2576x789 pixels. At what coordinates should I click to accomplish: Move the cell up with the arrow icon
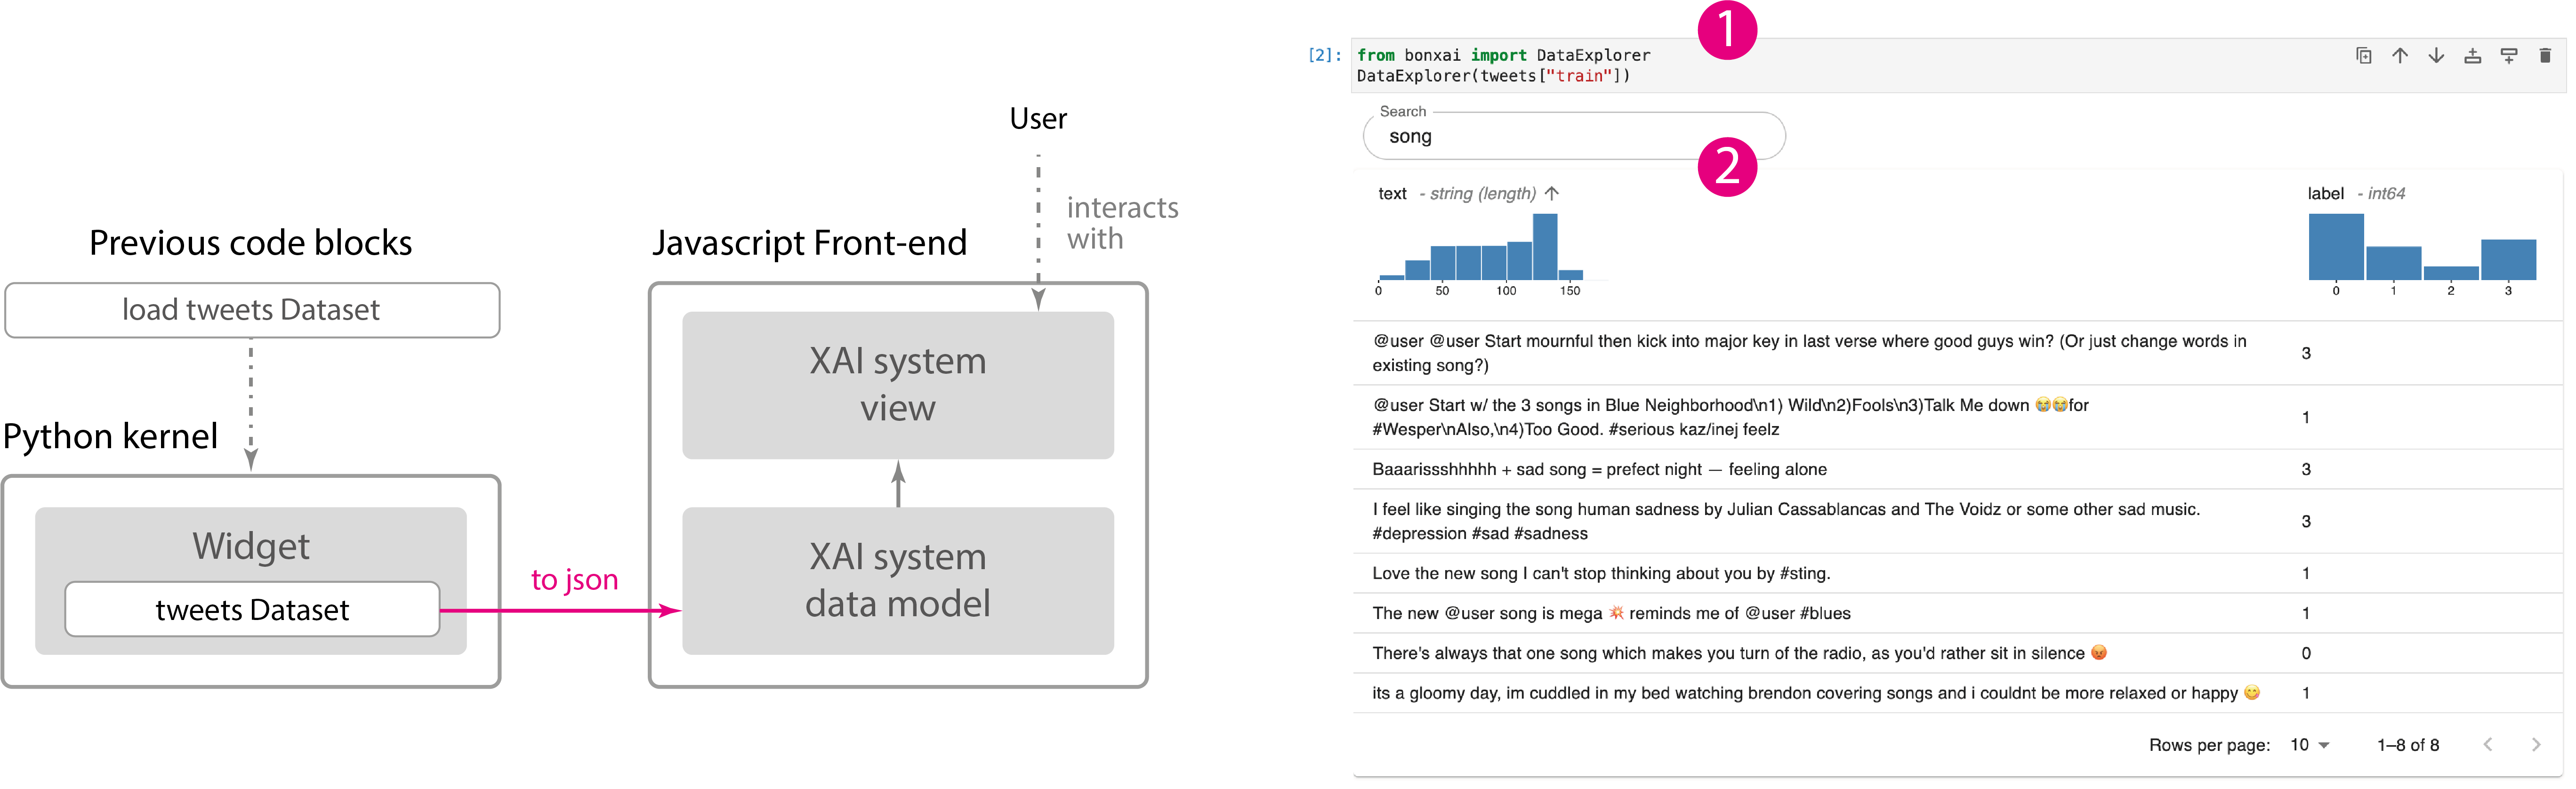pyautogui.click(x=2399, y=56)
